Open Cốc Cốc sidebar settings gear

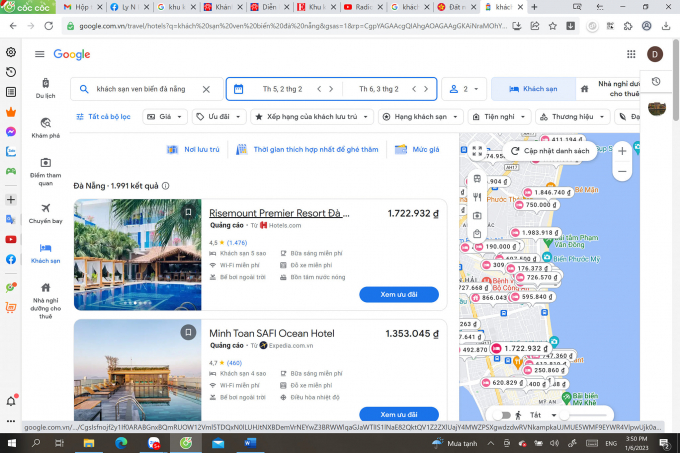(11, 52)
